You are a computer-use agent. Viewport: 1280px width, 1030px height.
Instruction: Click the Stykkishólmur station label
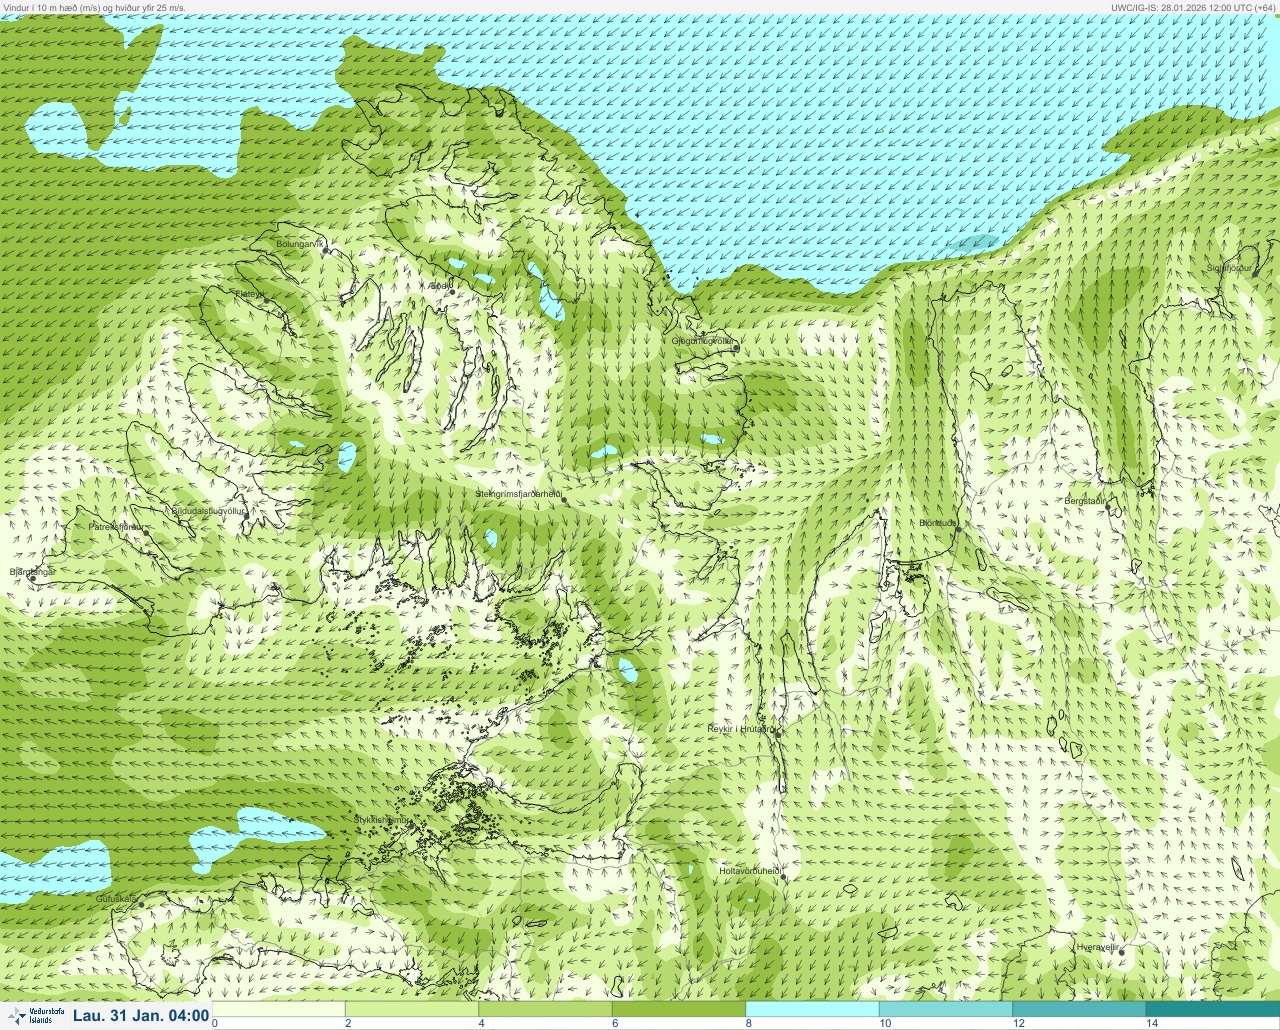[382, 820]
